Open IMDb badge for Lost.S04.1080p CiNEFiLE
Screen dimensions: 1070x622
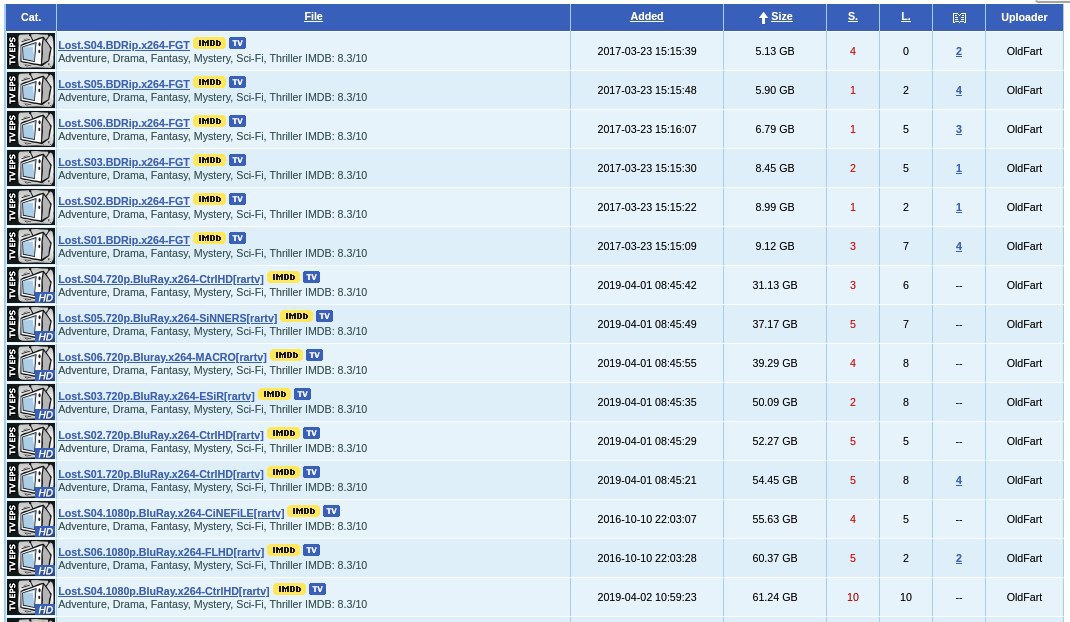(304, 511)
